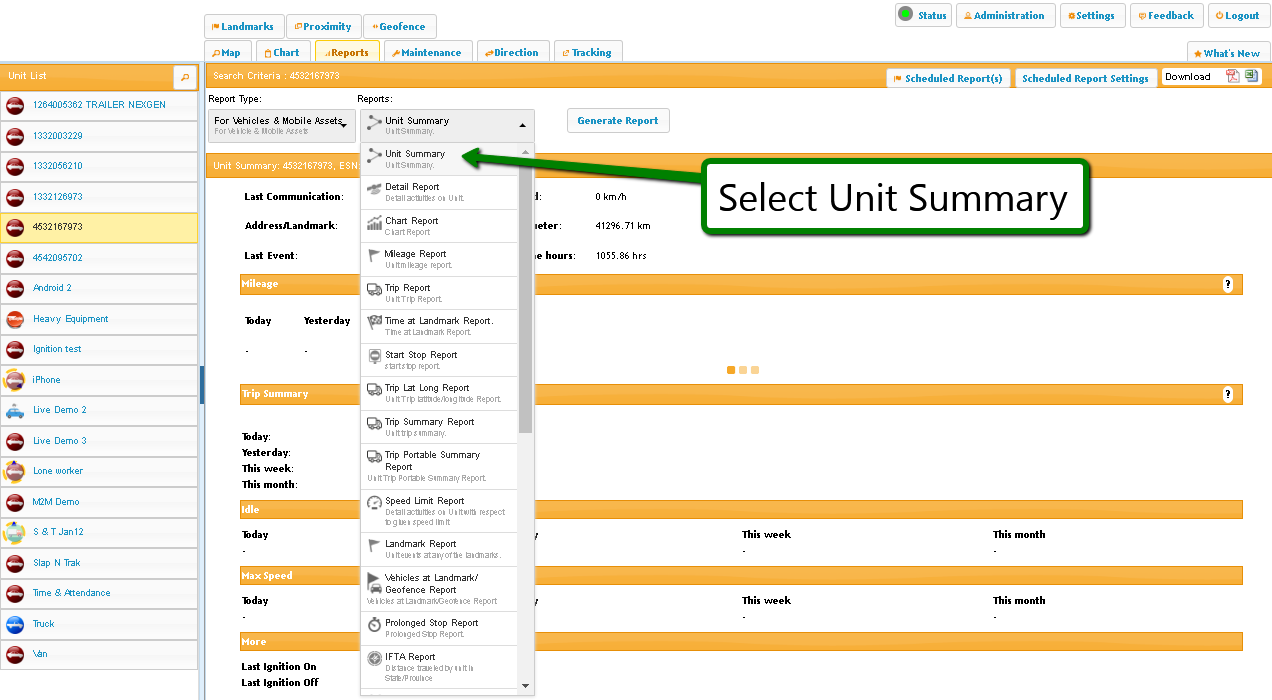Download report as Excel icon
The image size is (1272, 700).
[x=1251, y=77]
